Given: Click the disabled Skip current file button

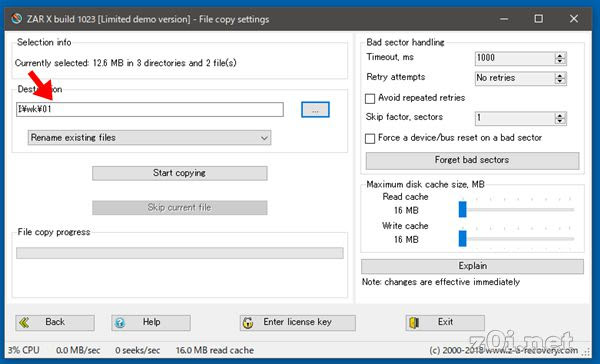Looking at the screenshot, I should (x=179, y=208).
